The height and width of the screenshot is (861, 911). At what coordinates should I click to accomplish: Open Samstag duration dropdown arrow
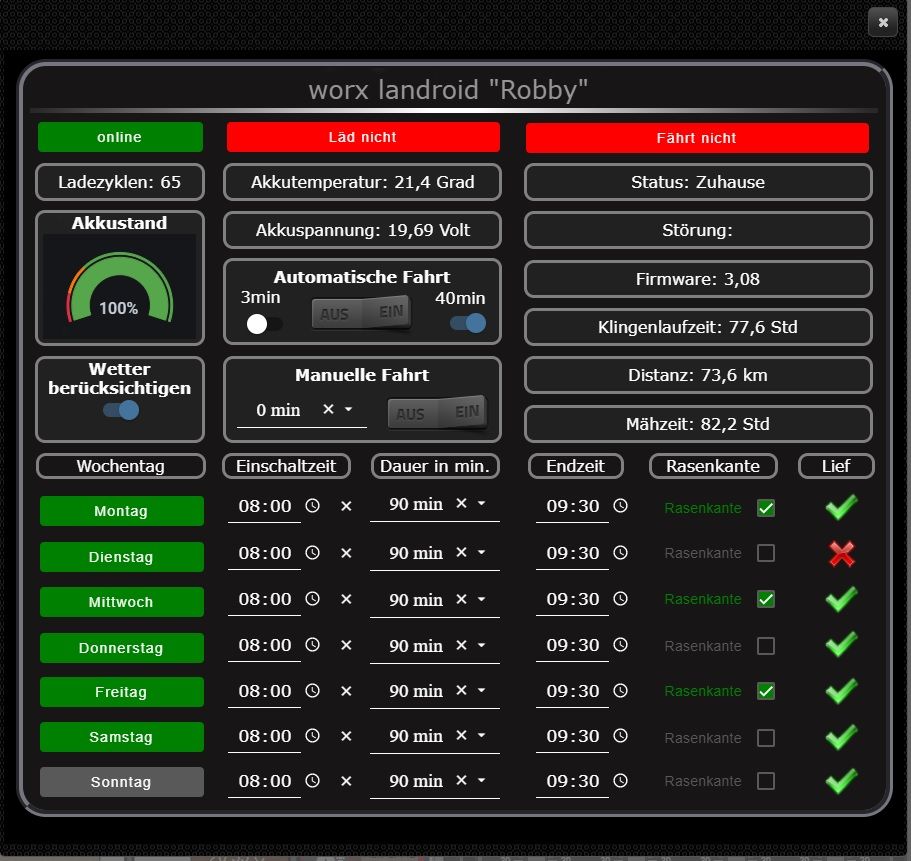tap(482, 735)
